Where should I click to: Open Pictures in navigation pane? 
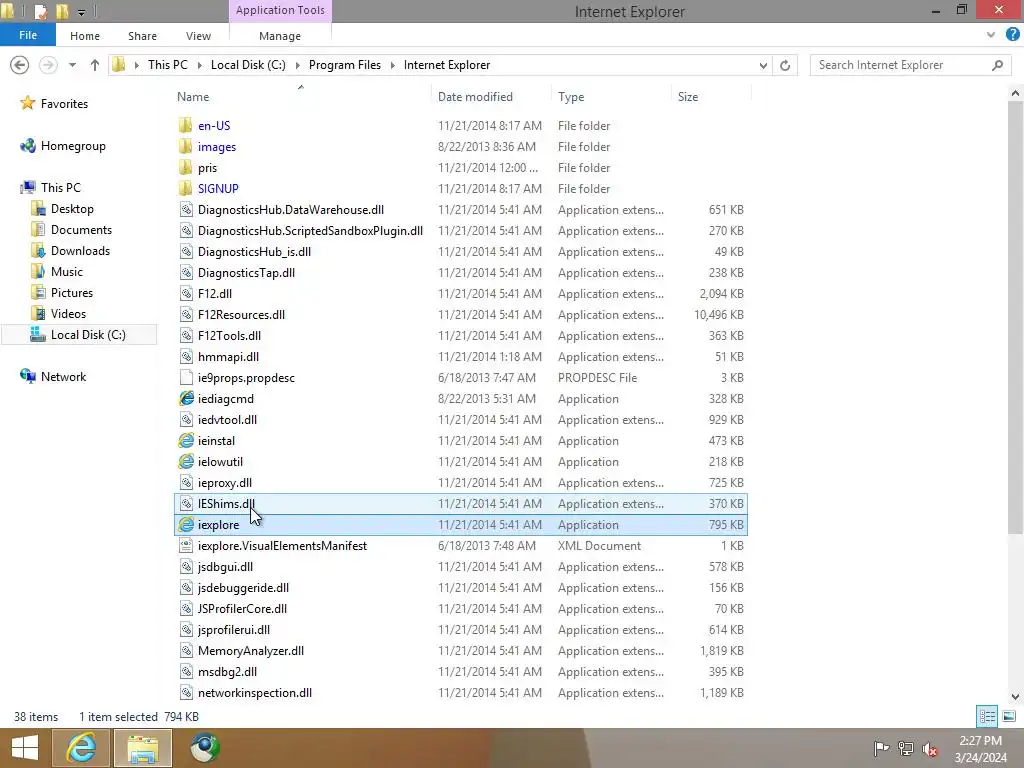[x=72, y=293]
